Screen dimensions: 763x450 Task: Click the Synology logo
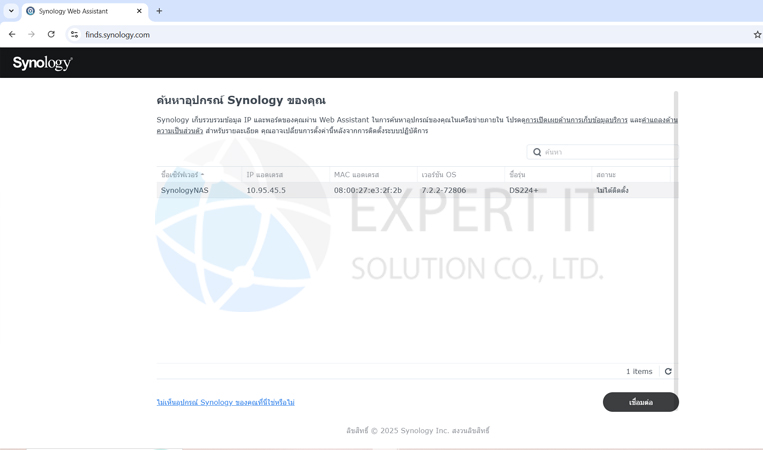click(42, 63)
